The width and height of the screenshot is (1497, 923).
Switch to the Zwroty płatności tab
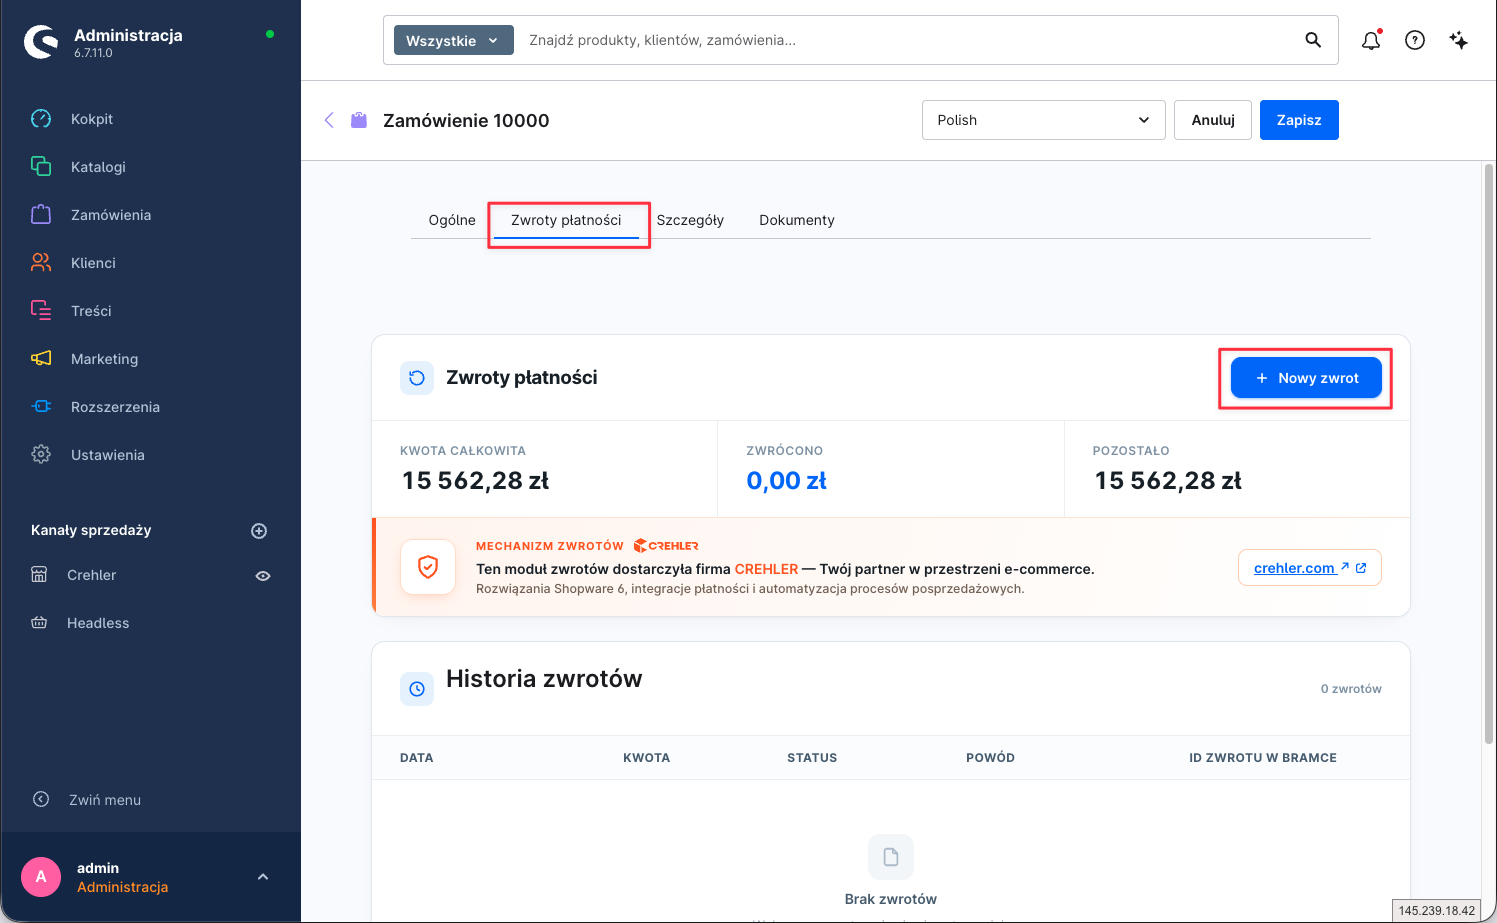pyautogui.click(x=566, y=220)
